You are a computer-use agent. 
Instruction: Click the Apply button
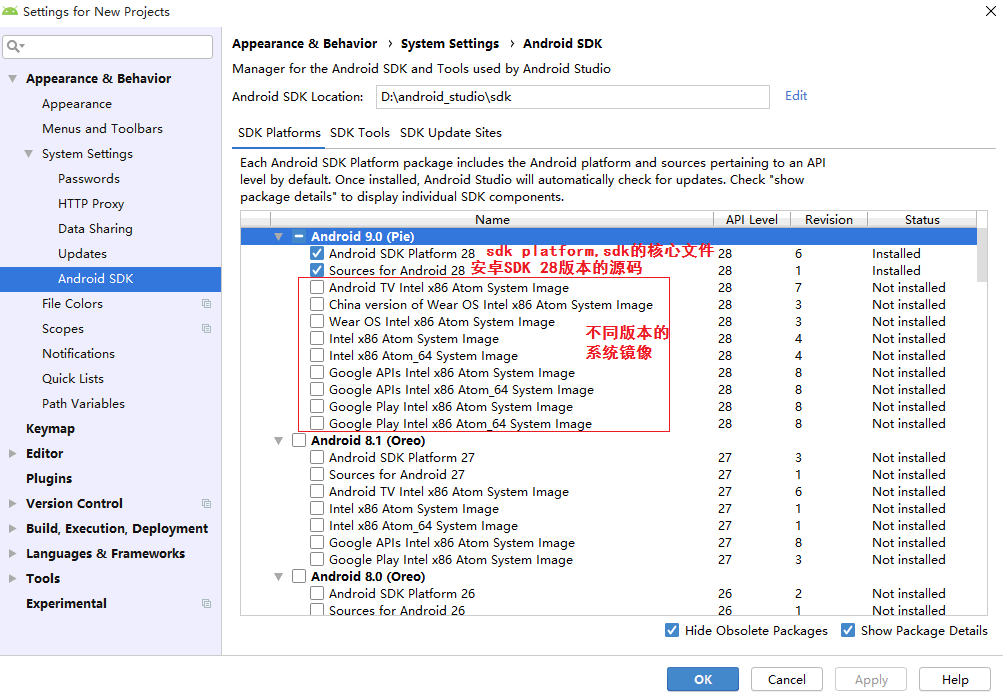(x=871, y=679)
